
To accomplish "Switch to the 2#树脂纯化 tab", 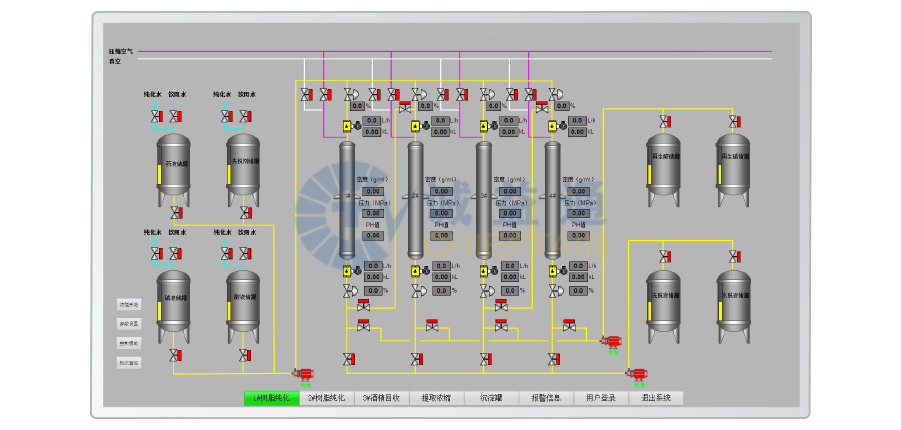I will pyautogui.click(x=326, y=398).
